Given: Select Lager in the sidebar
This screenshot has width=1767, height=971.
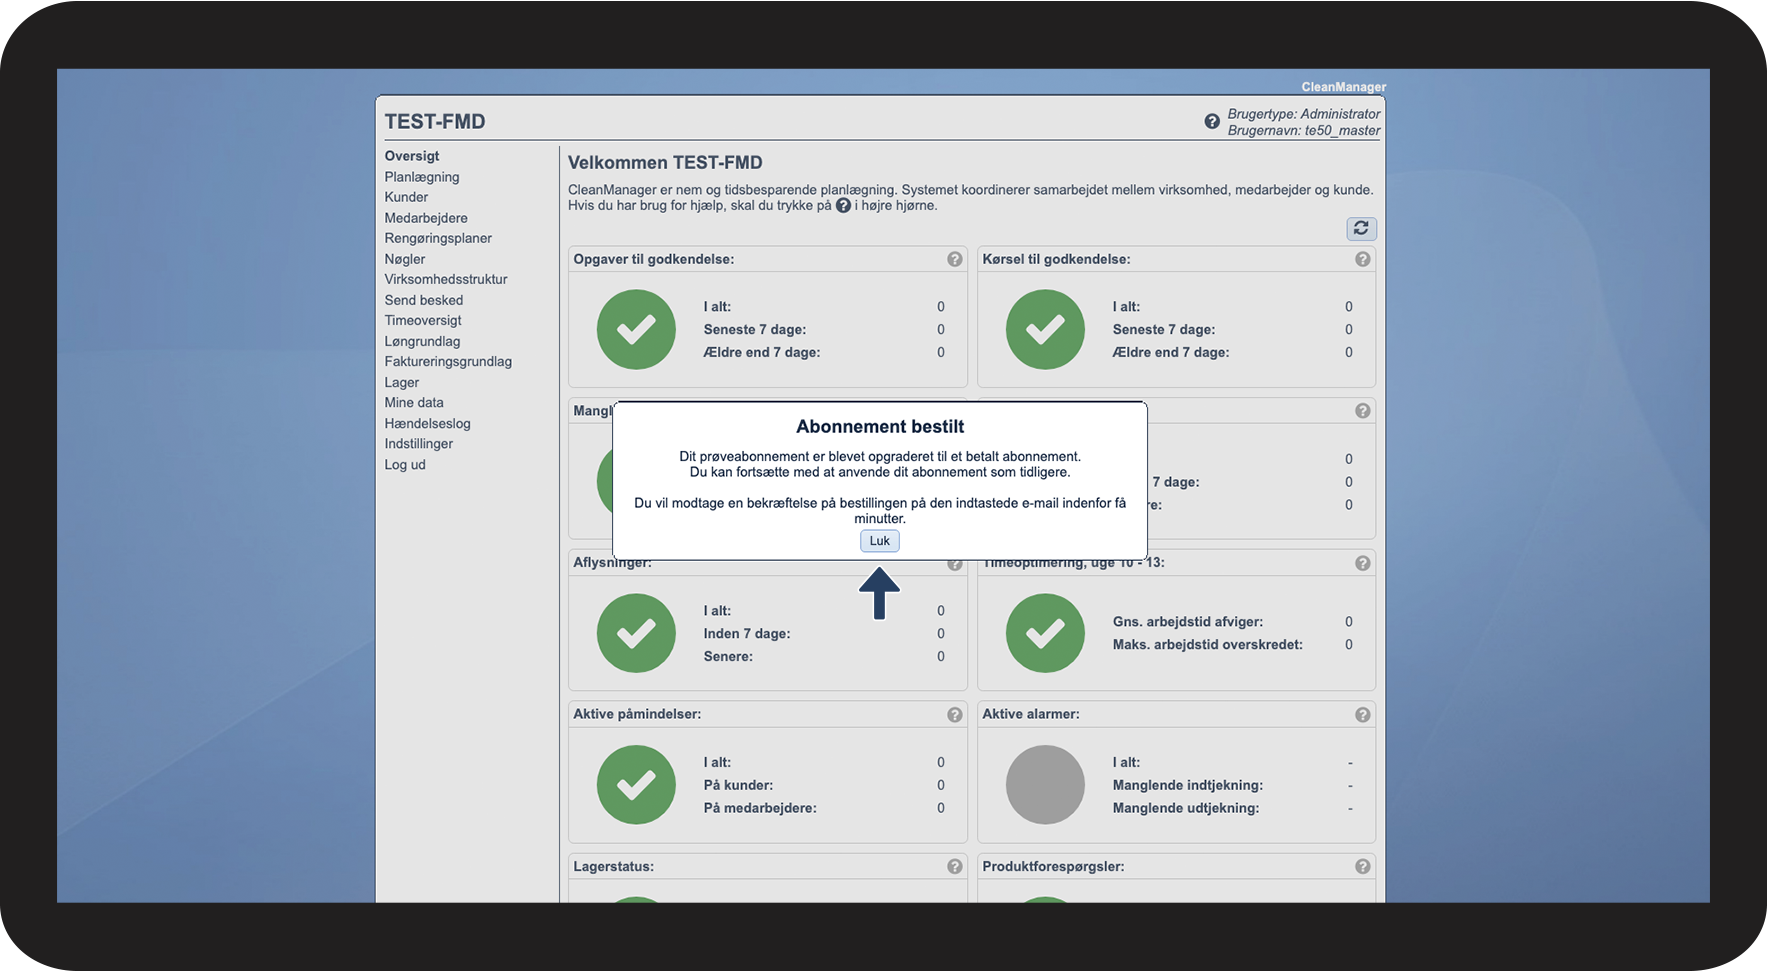Looking at the screenshot, I should pyautogui.click(x=402, y=382).
